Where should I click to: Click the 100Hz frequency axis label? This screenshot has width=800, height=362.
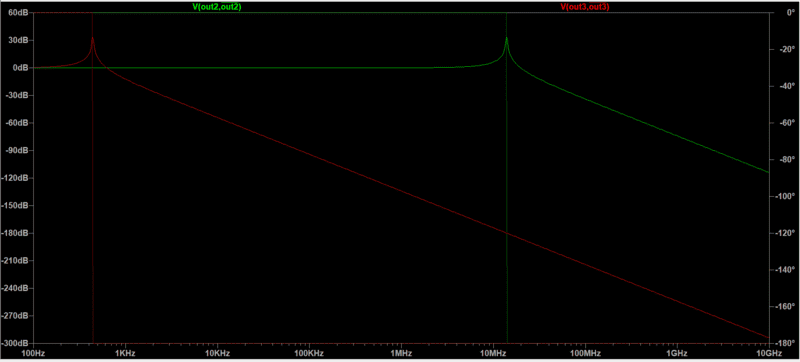pyautogui.click(x=33, y=353)
